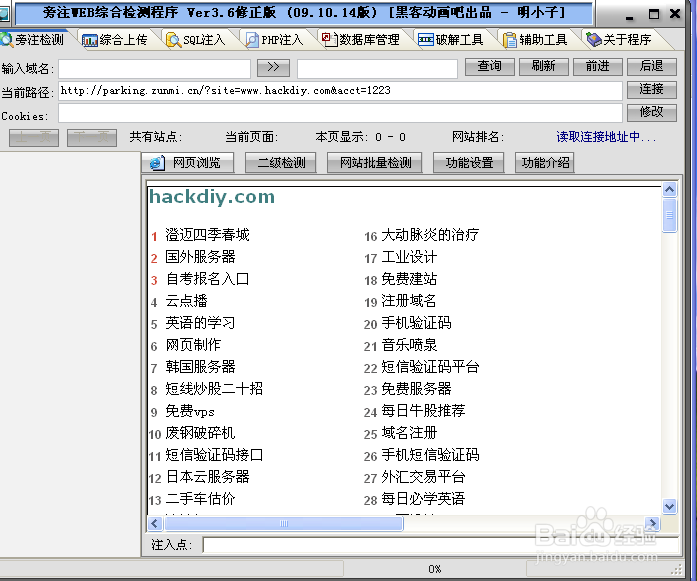
Task: Switch to the SQL注入 tab
Action: [x=196, y=40]
